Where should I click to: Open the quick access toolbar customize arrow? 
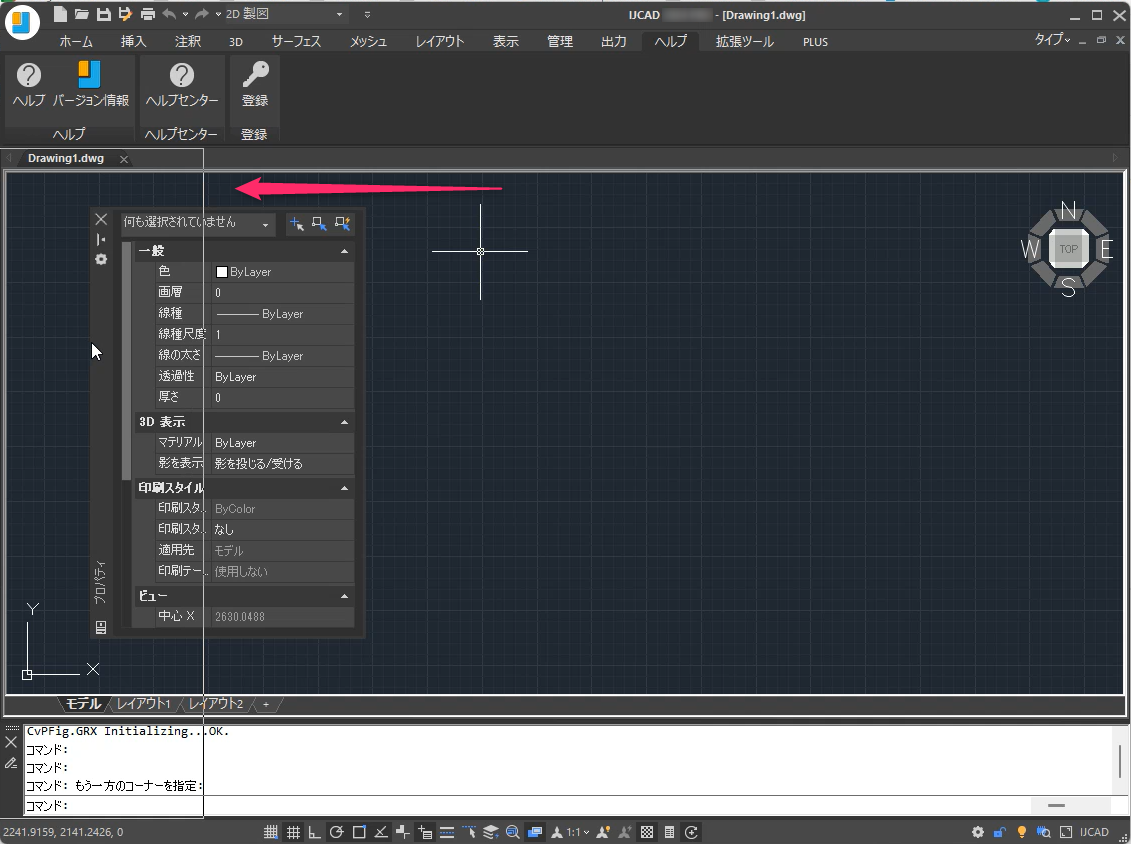pyautogui.click(x=367, y=14)
